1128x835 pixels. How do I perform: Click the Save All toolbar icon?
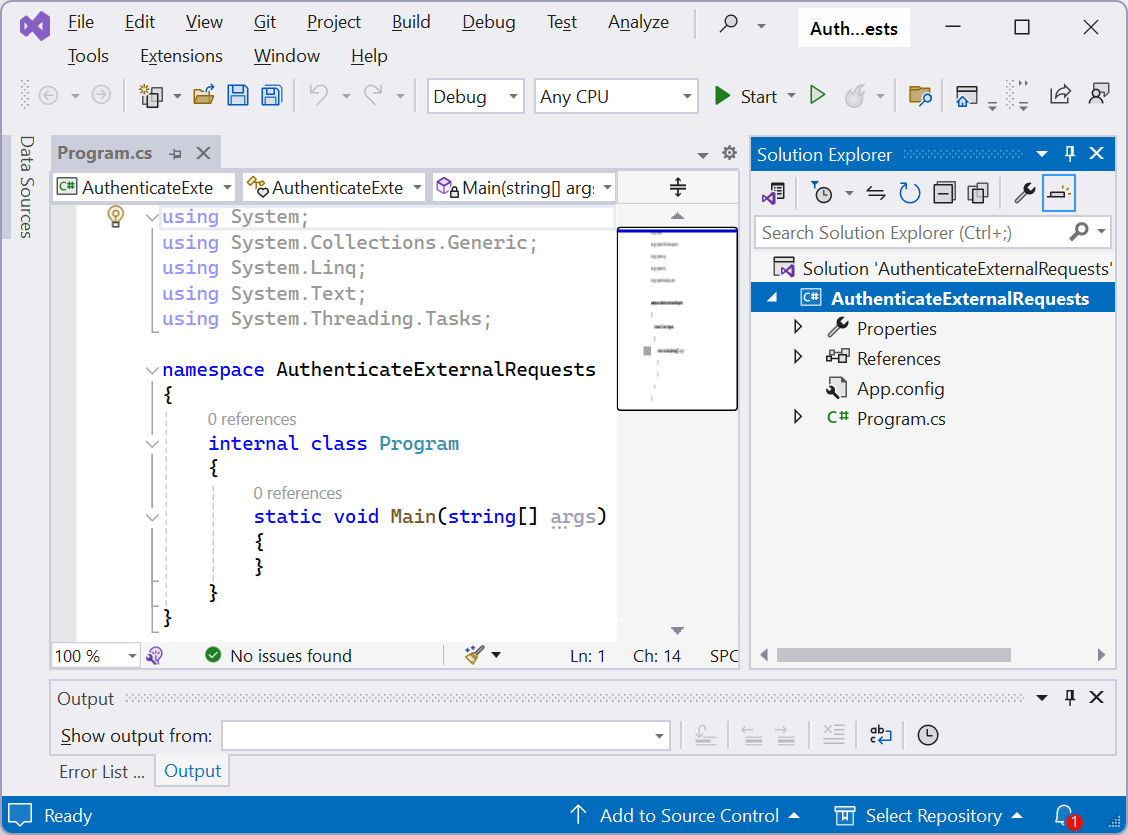click(272, 96)
